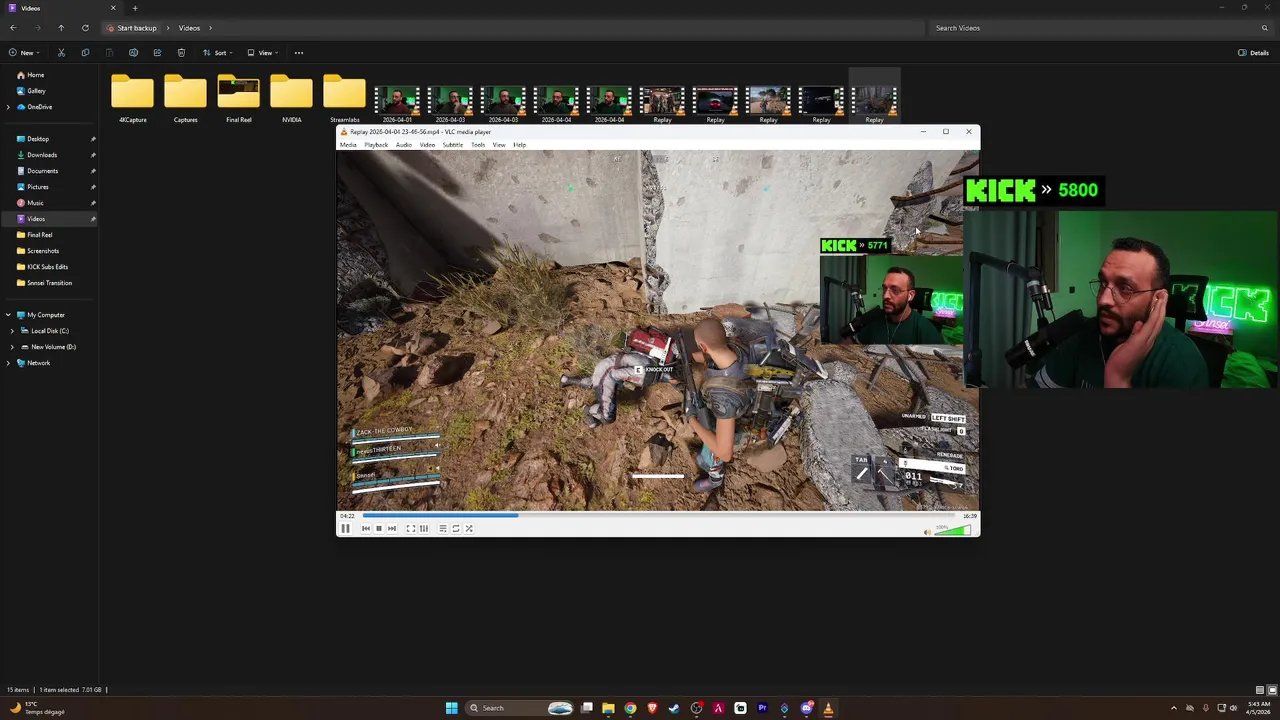Click the Search Videos field
This screenshot has width=1280, height=720.
(x=1101, y=28)
